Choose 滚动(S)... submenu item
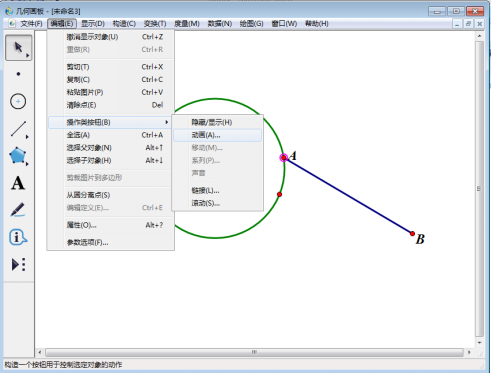Image resolution: width=492 pixels, height=373 pixels. click(x=218, y=203)
